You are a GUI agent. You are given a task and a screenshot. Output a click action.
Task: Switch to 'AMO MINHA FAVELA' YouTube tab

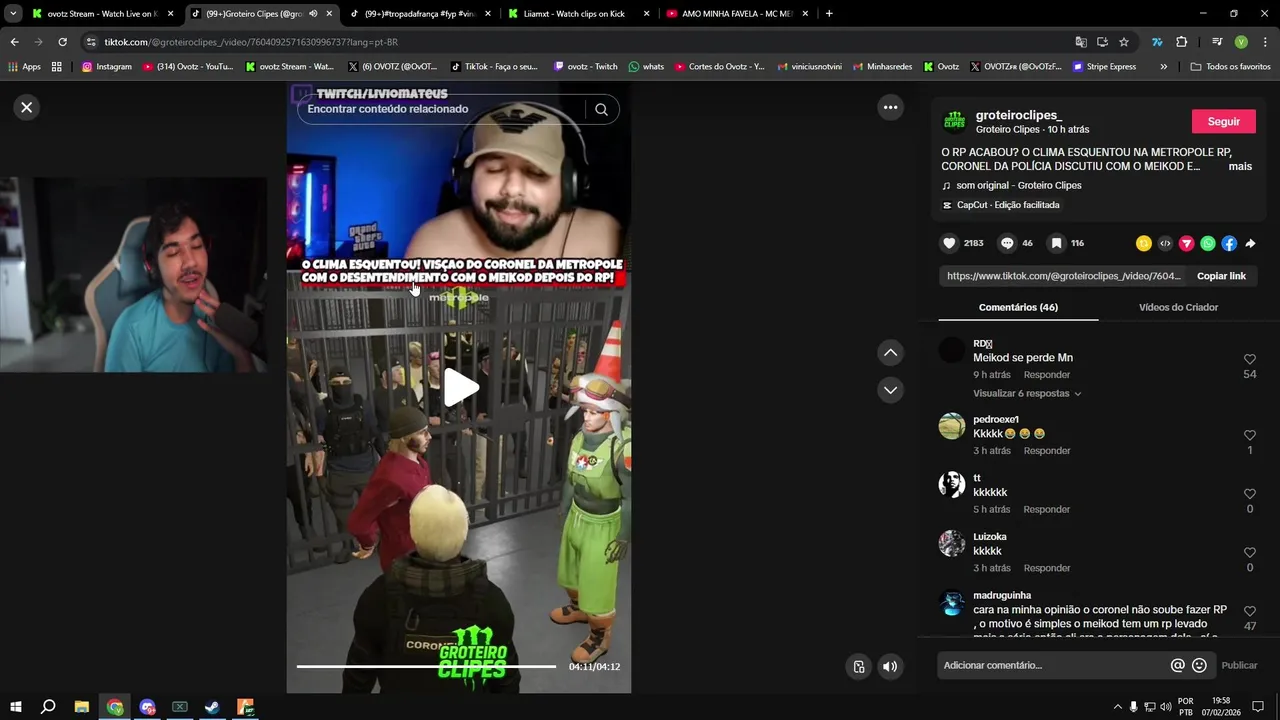tap(736, 14)
